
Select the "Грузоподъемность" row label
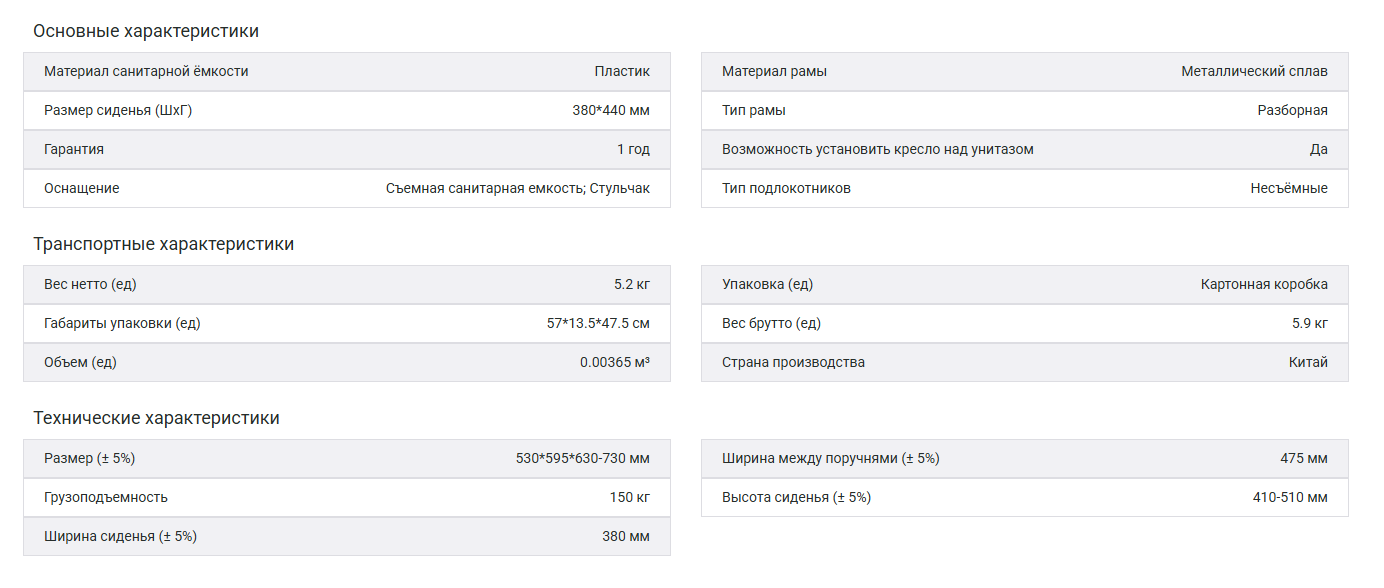[x=106, y=497]
